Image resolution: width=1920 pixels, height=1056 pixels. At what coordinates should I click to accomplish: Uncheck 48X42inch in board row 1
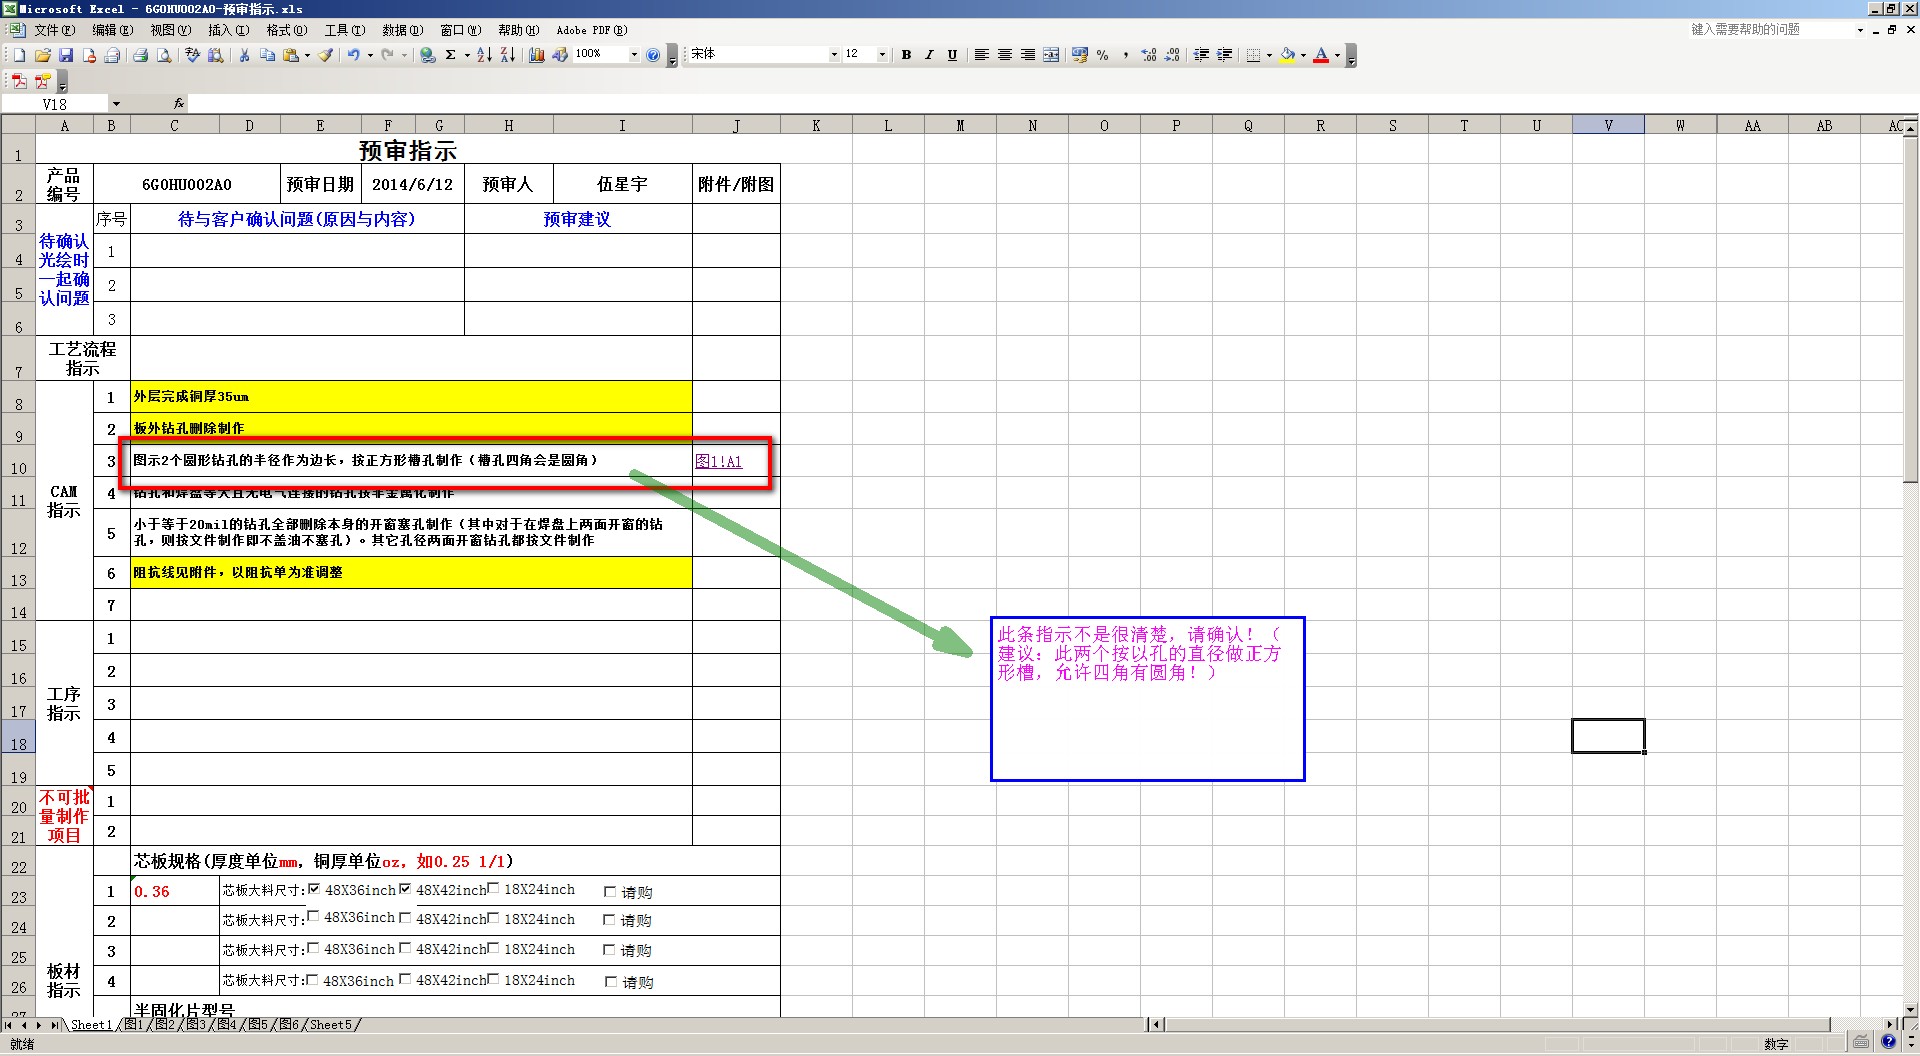point(405,888)
